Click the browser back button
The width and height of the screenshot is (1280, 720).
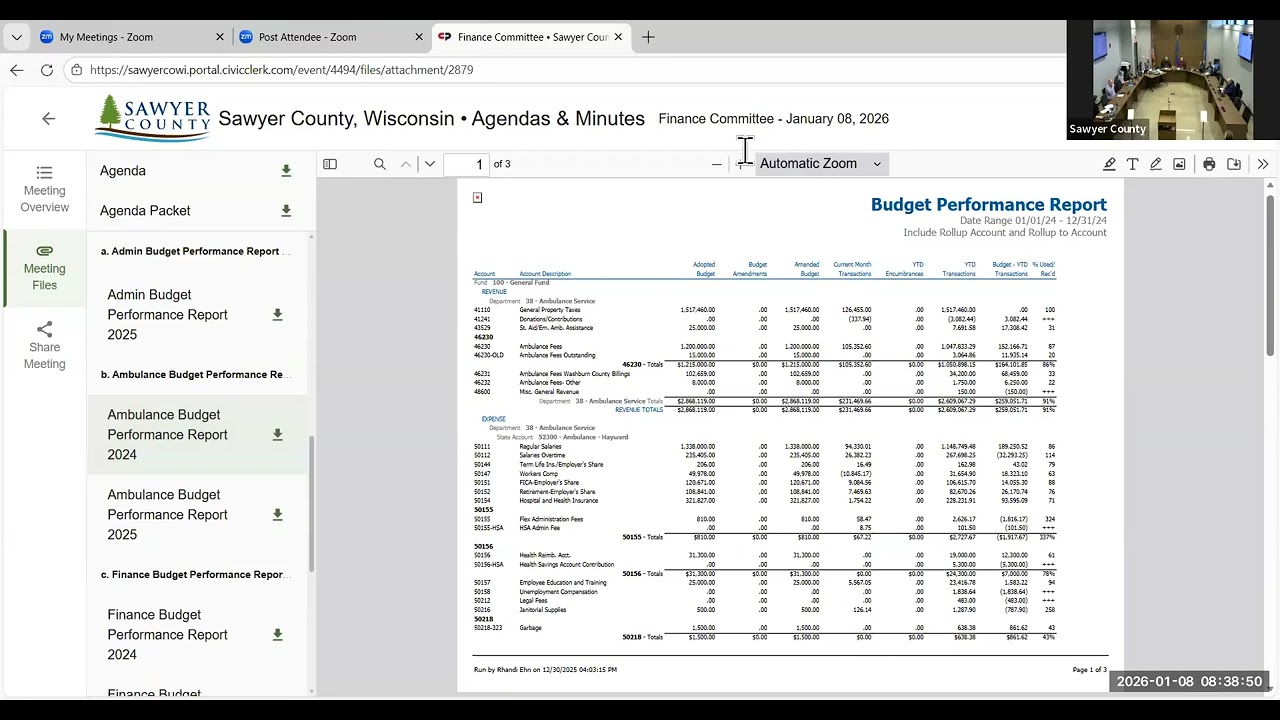(16, 70)
